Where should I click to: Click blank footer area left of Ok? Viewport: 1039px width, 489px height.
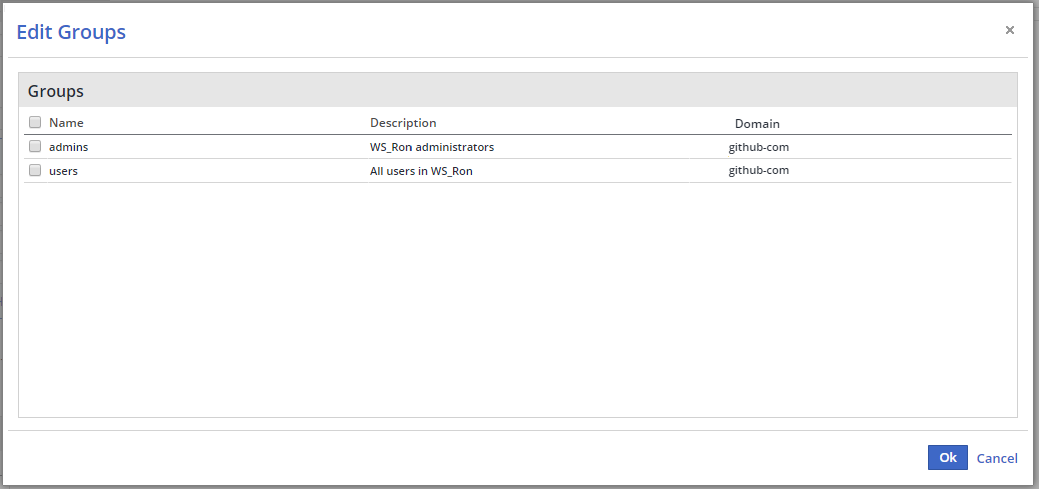pyautogui.click(x=500, y=458)
